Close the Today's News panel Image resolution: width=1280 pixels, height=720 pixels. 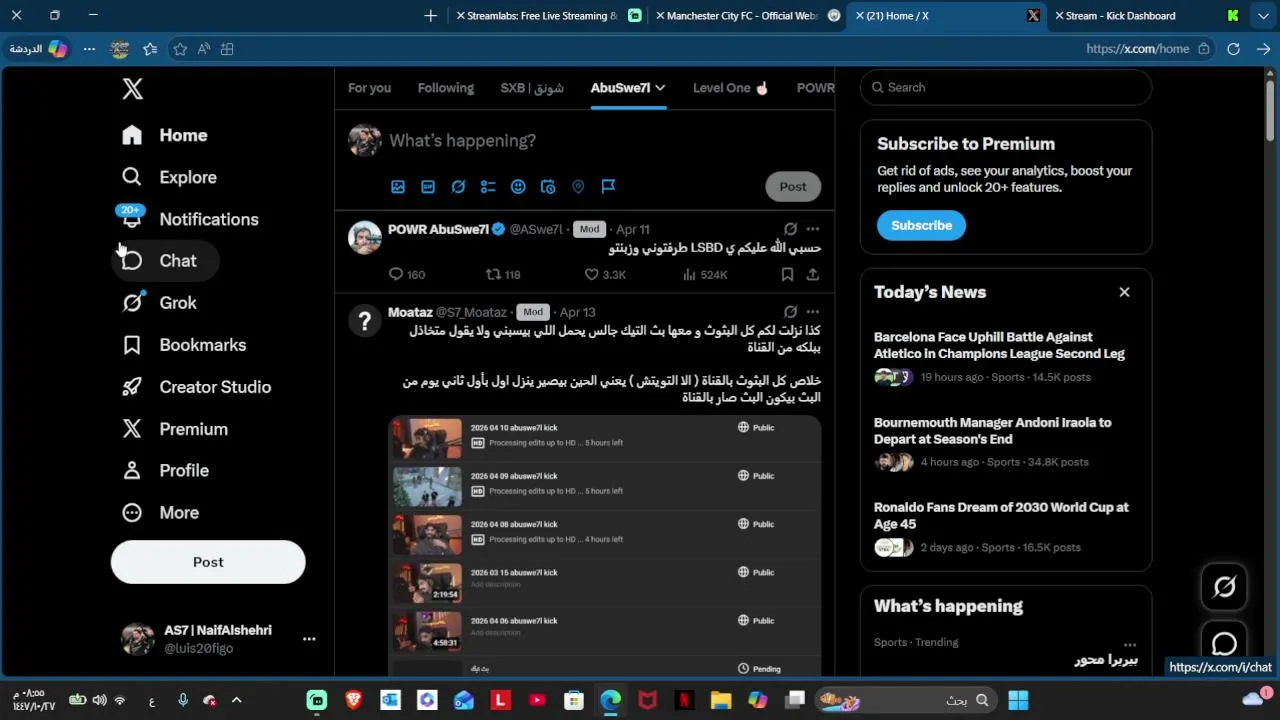[x=1124, y=292]
